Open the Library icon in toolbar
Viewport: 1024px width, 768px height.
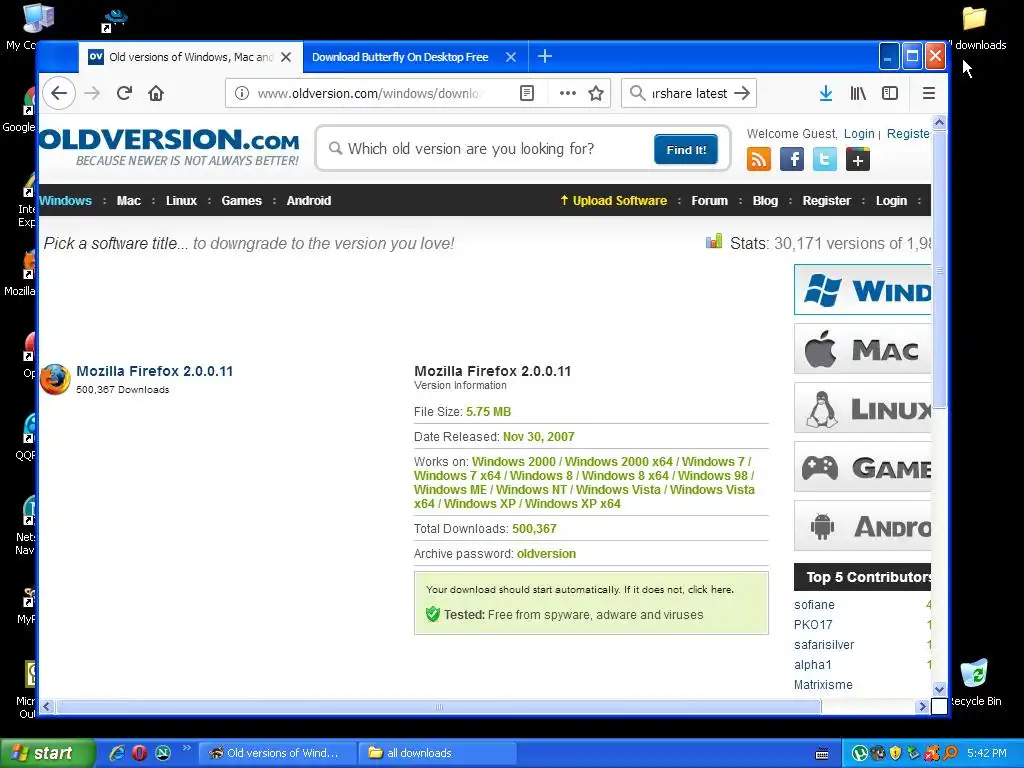(858, 93)
